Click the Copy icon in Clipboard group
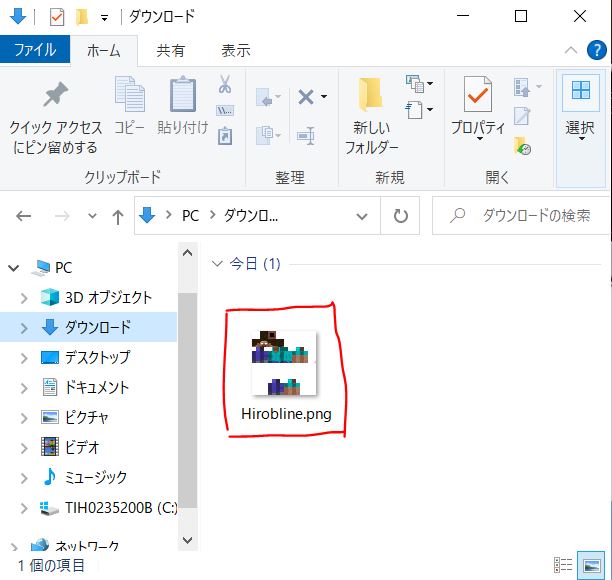Image resolution: width=612 pixels, height=580 pixels. tap(130, 94)
